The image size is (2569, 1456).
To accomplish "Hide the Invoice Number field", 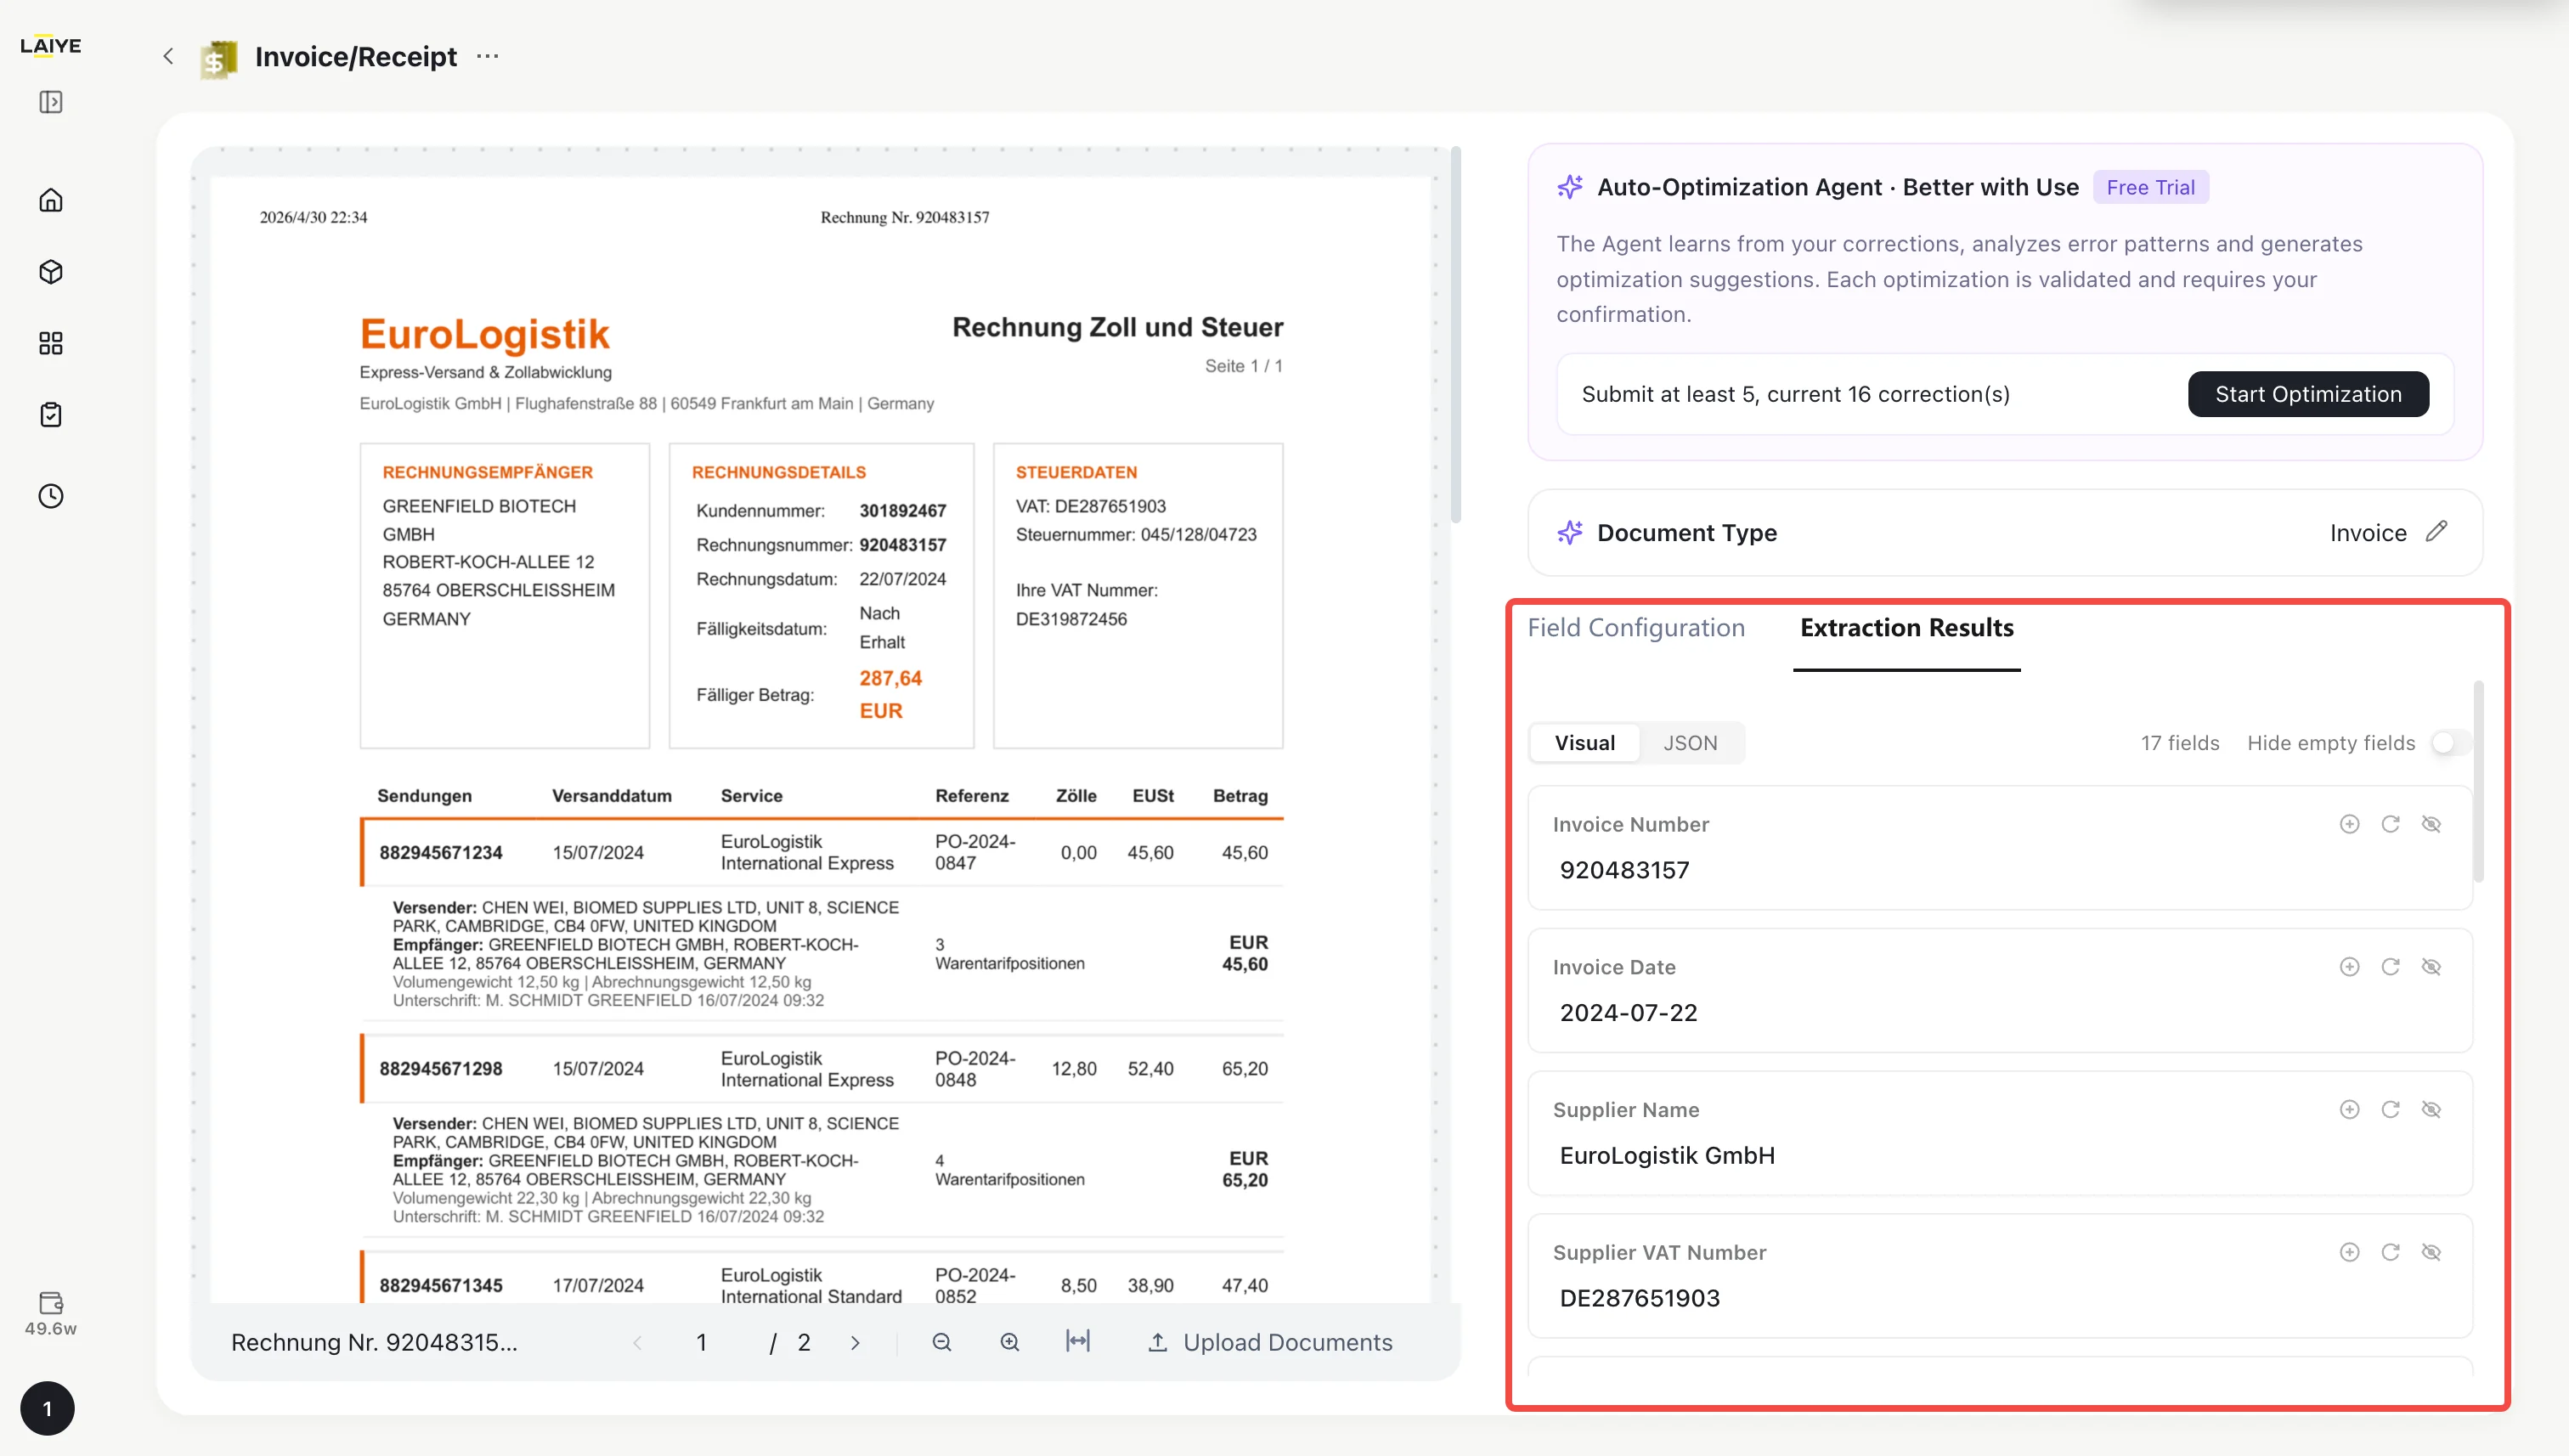I will coord(2431,824).
